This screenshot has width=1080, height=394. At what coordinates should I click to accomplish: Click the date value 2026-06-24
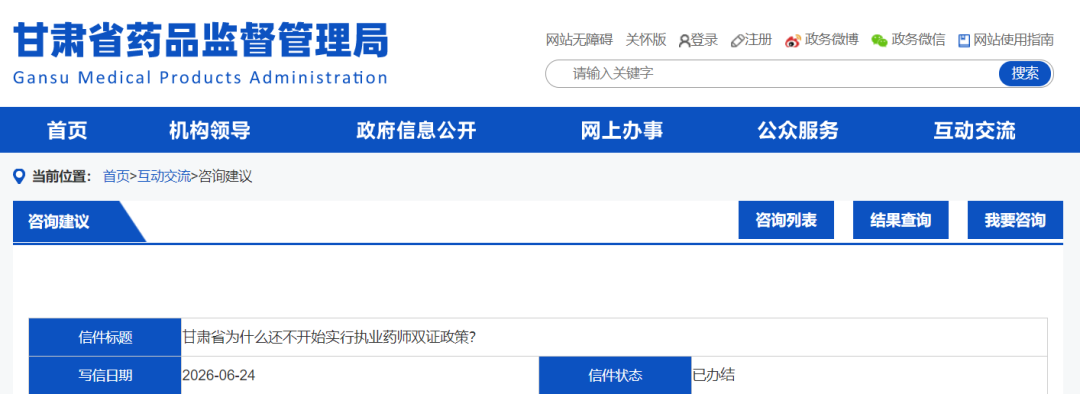219,375
